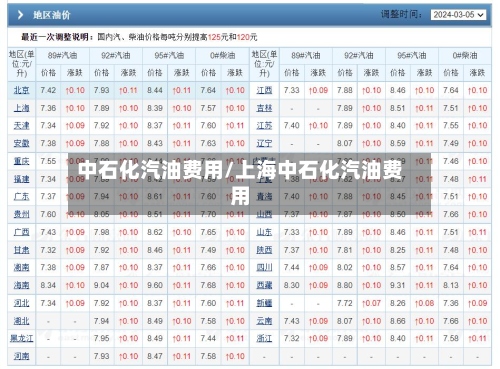Click ↑0.07 change in the 新疆 row
The width and height of the screenshot is (500, 369).
[x=371, y=303]
